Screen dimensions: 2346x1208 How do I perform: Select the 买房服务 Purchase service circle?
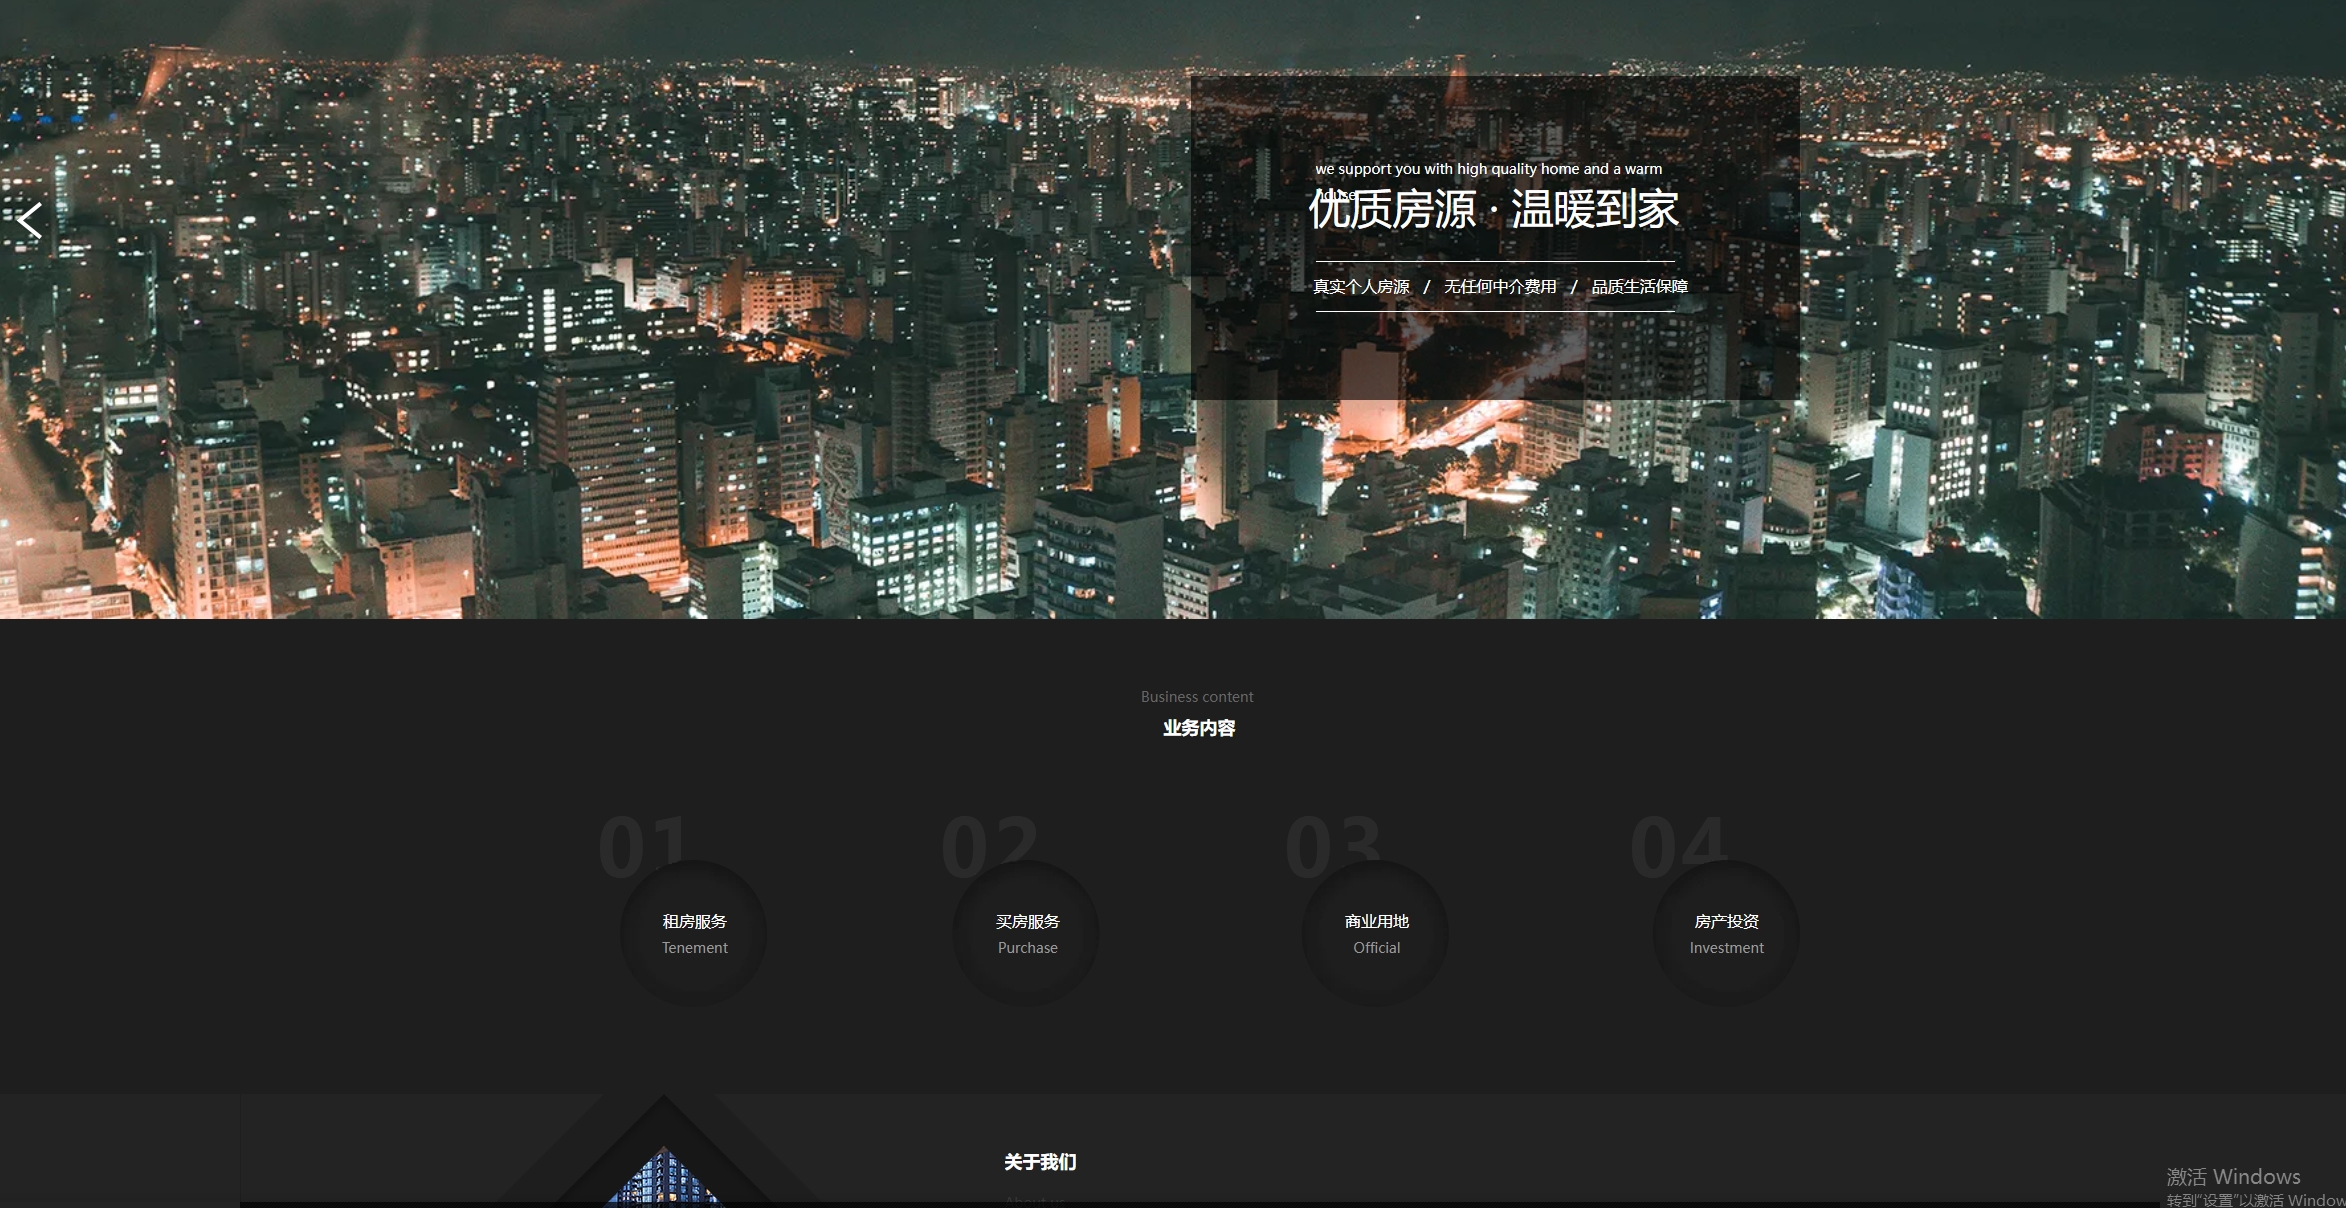click(x=1025, y=932)
